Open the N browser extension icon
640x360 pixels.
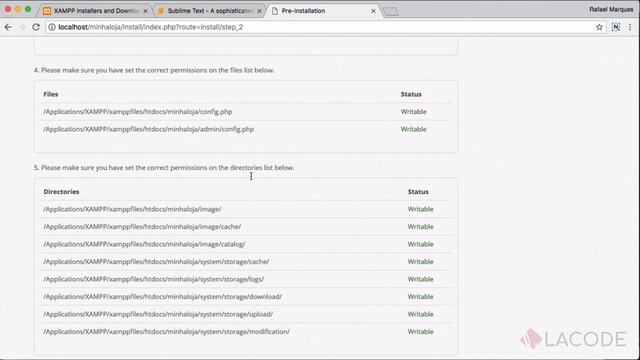pyautogui.click(x=616, y=27)
